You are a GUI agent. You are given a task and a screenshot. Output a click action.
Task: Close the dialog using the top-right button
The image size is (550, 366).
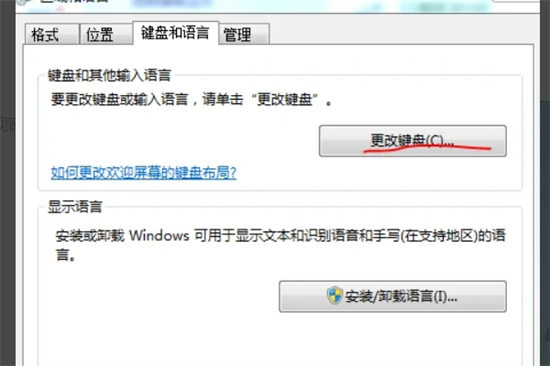516,1
